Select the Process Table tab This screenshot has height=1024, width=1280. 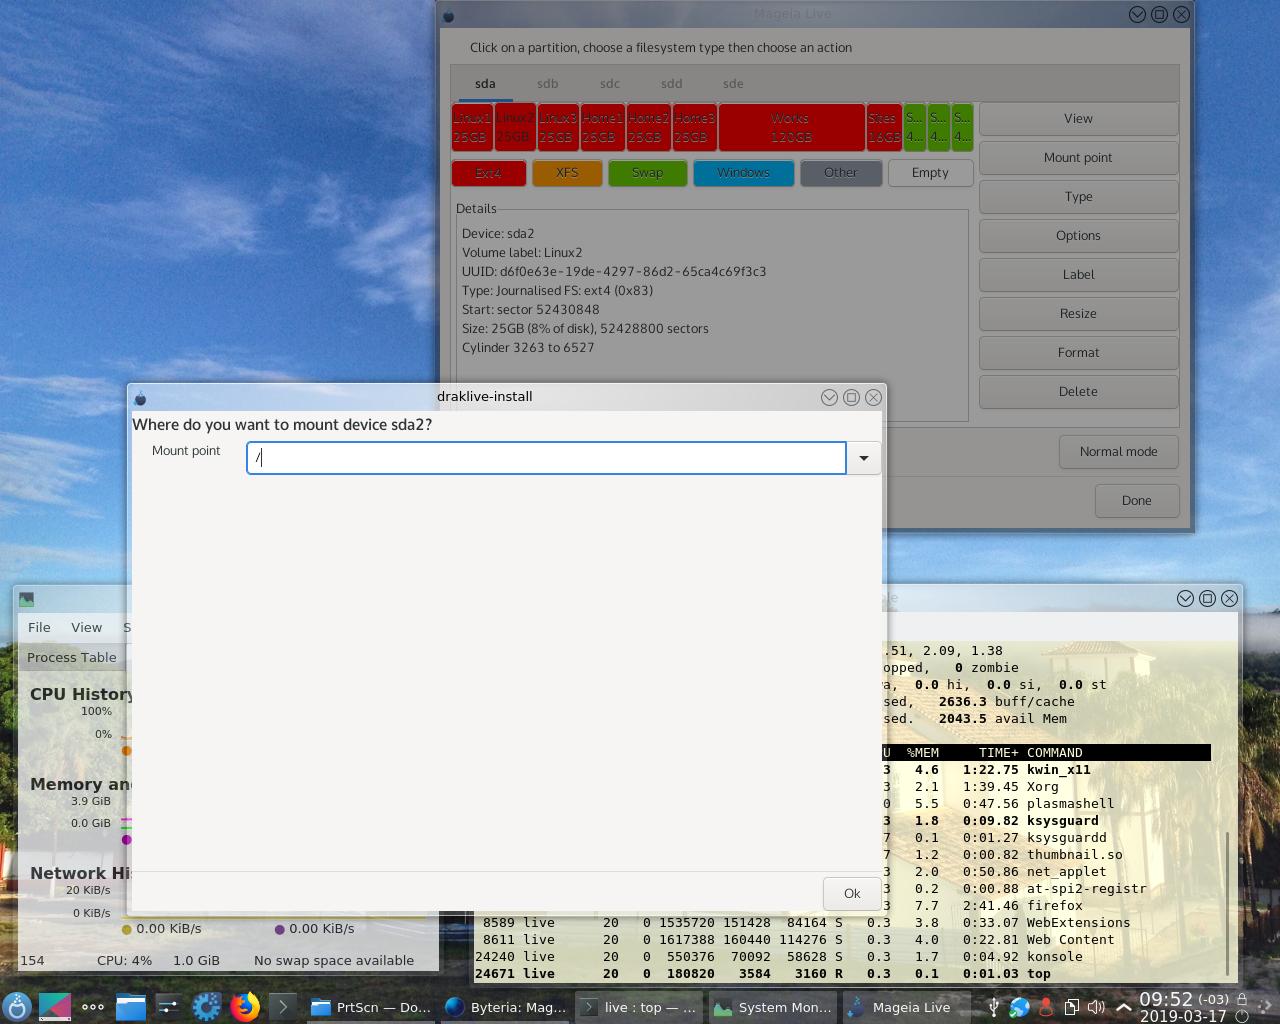72,657
